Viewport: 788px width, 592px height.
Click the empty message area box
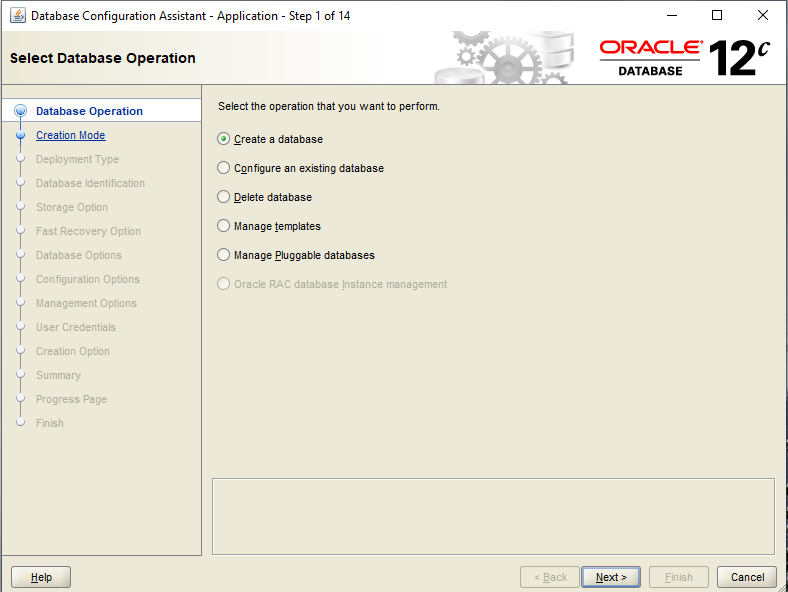coord(493,517)
